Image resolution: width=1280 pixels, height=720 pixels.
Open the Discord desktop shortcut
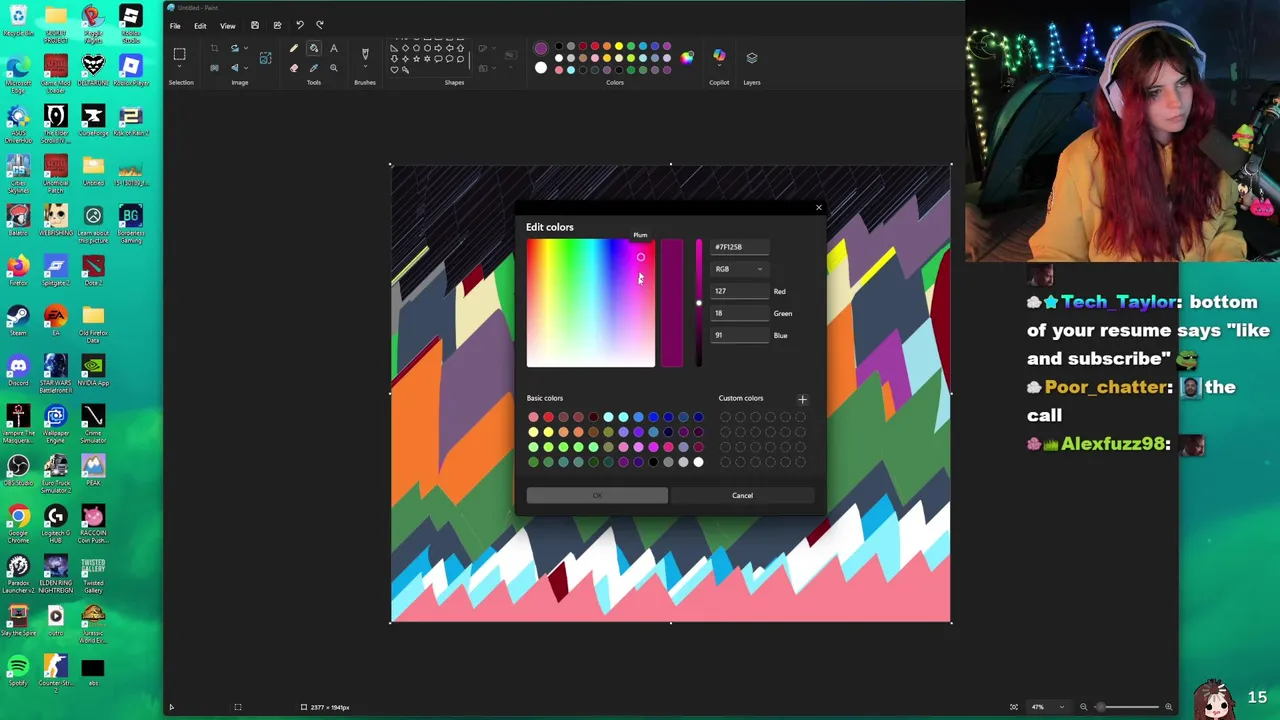18,372
